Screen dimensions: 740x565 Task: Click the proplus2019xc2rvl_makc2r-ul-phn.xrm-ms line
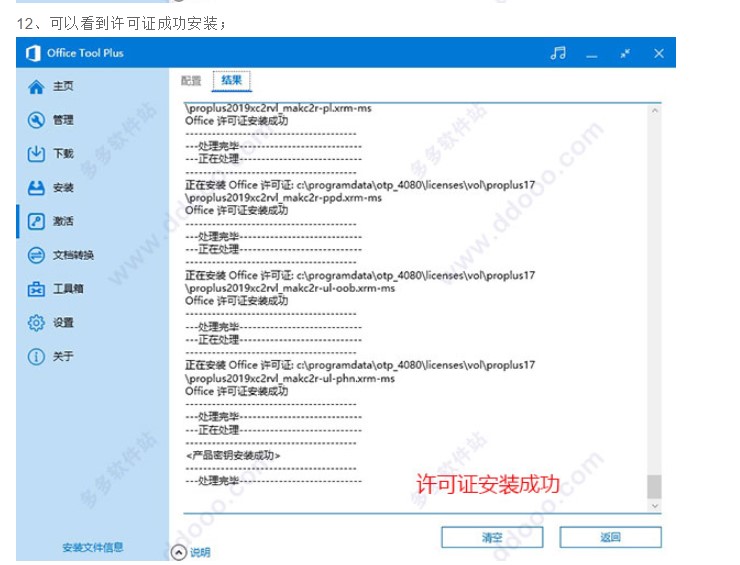[290, 378]
